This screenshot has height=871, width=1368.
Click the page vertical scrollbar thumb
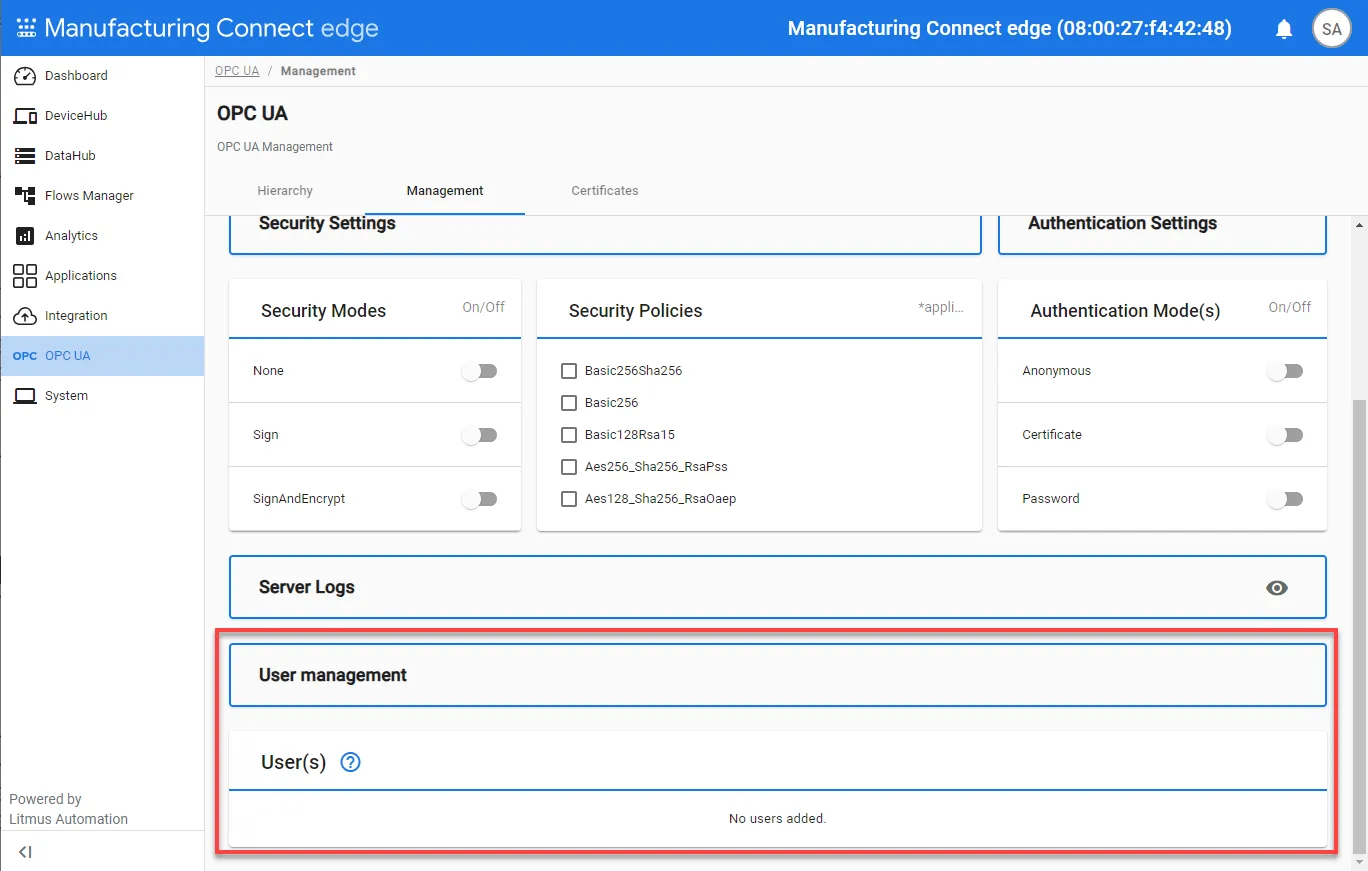tap(1359, 625)
